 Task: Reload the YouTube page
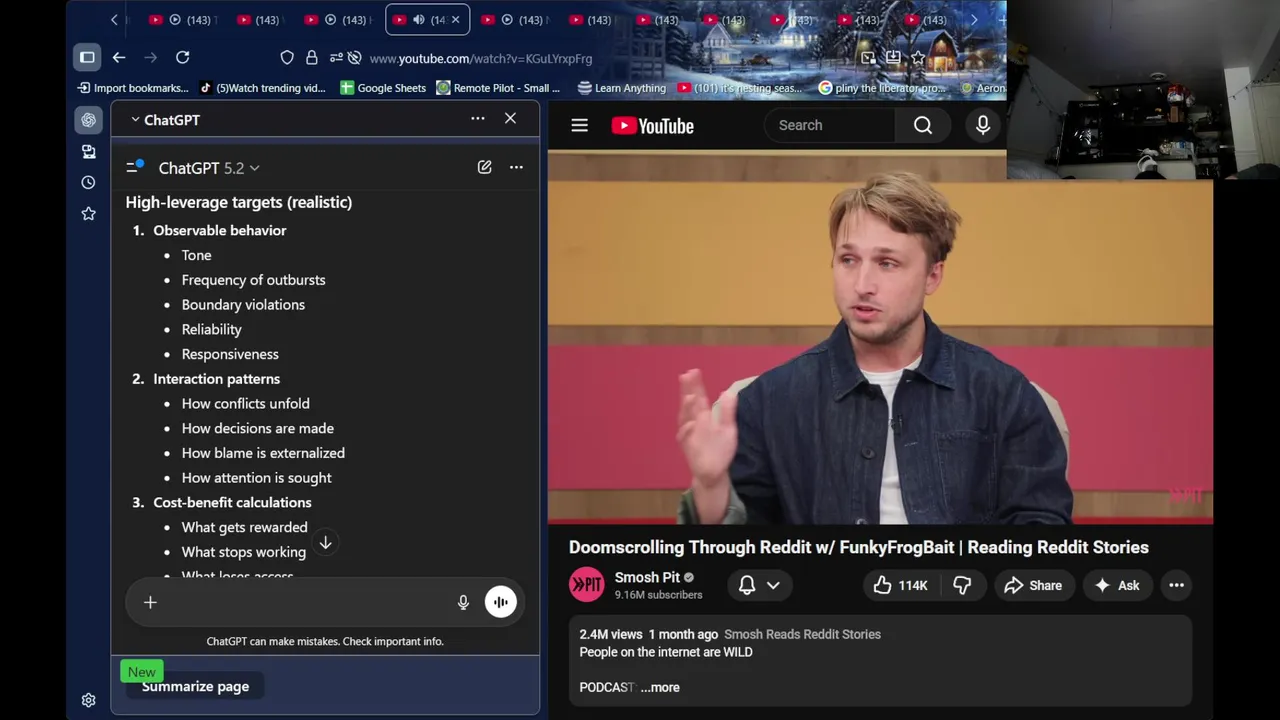tap(182, 57)
